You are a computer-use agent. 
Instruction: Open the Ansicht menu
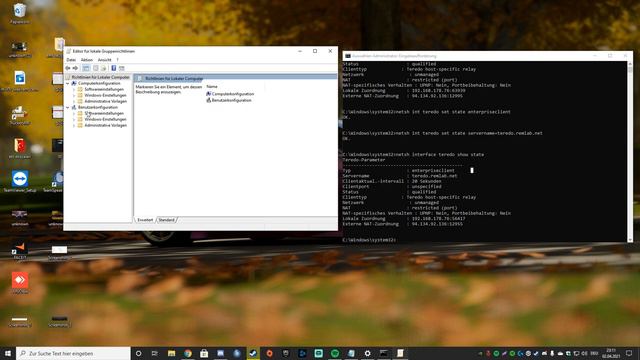click(x=104, y=60)
